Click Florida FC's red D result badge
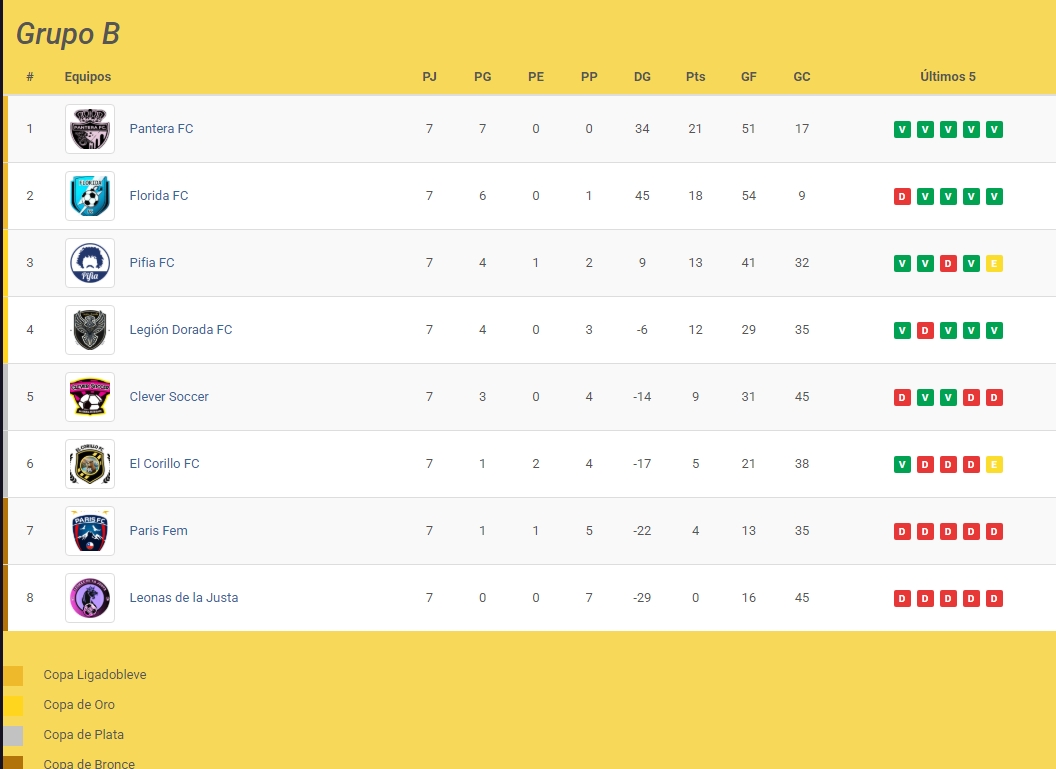The width and height of the screenshot is (1056, 769). (x=902, y=197)
